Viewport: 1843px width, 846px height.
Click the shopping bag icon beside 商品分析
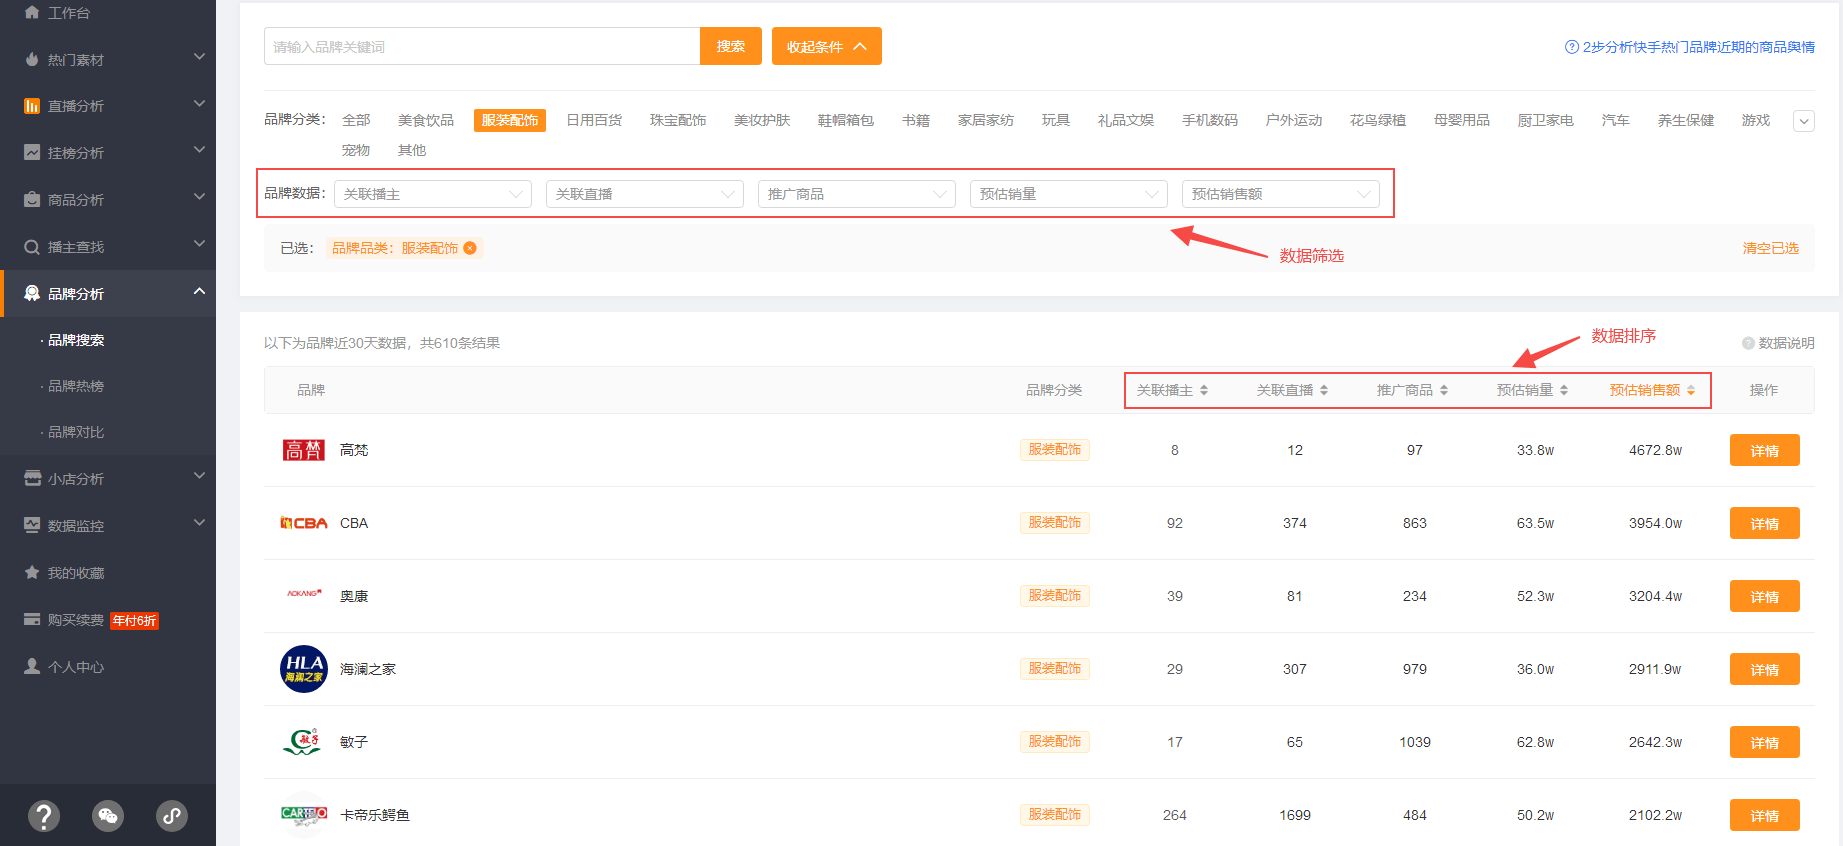tap(32, 199)
